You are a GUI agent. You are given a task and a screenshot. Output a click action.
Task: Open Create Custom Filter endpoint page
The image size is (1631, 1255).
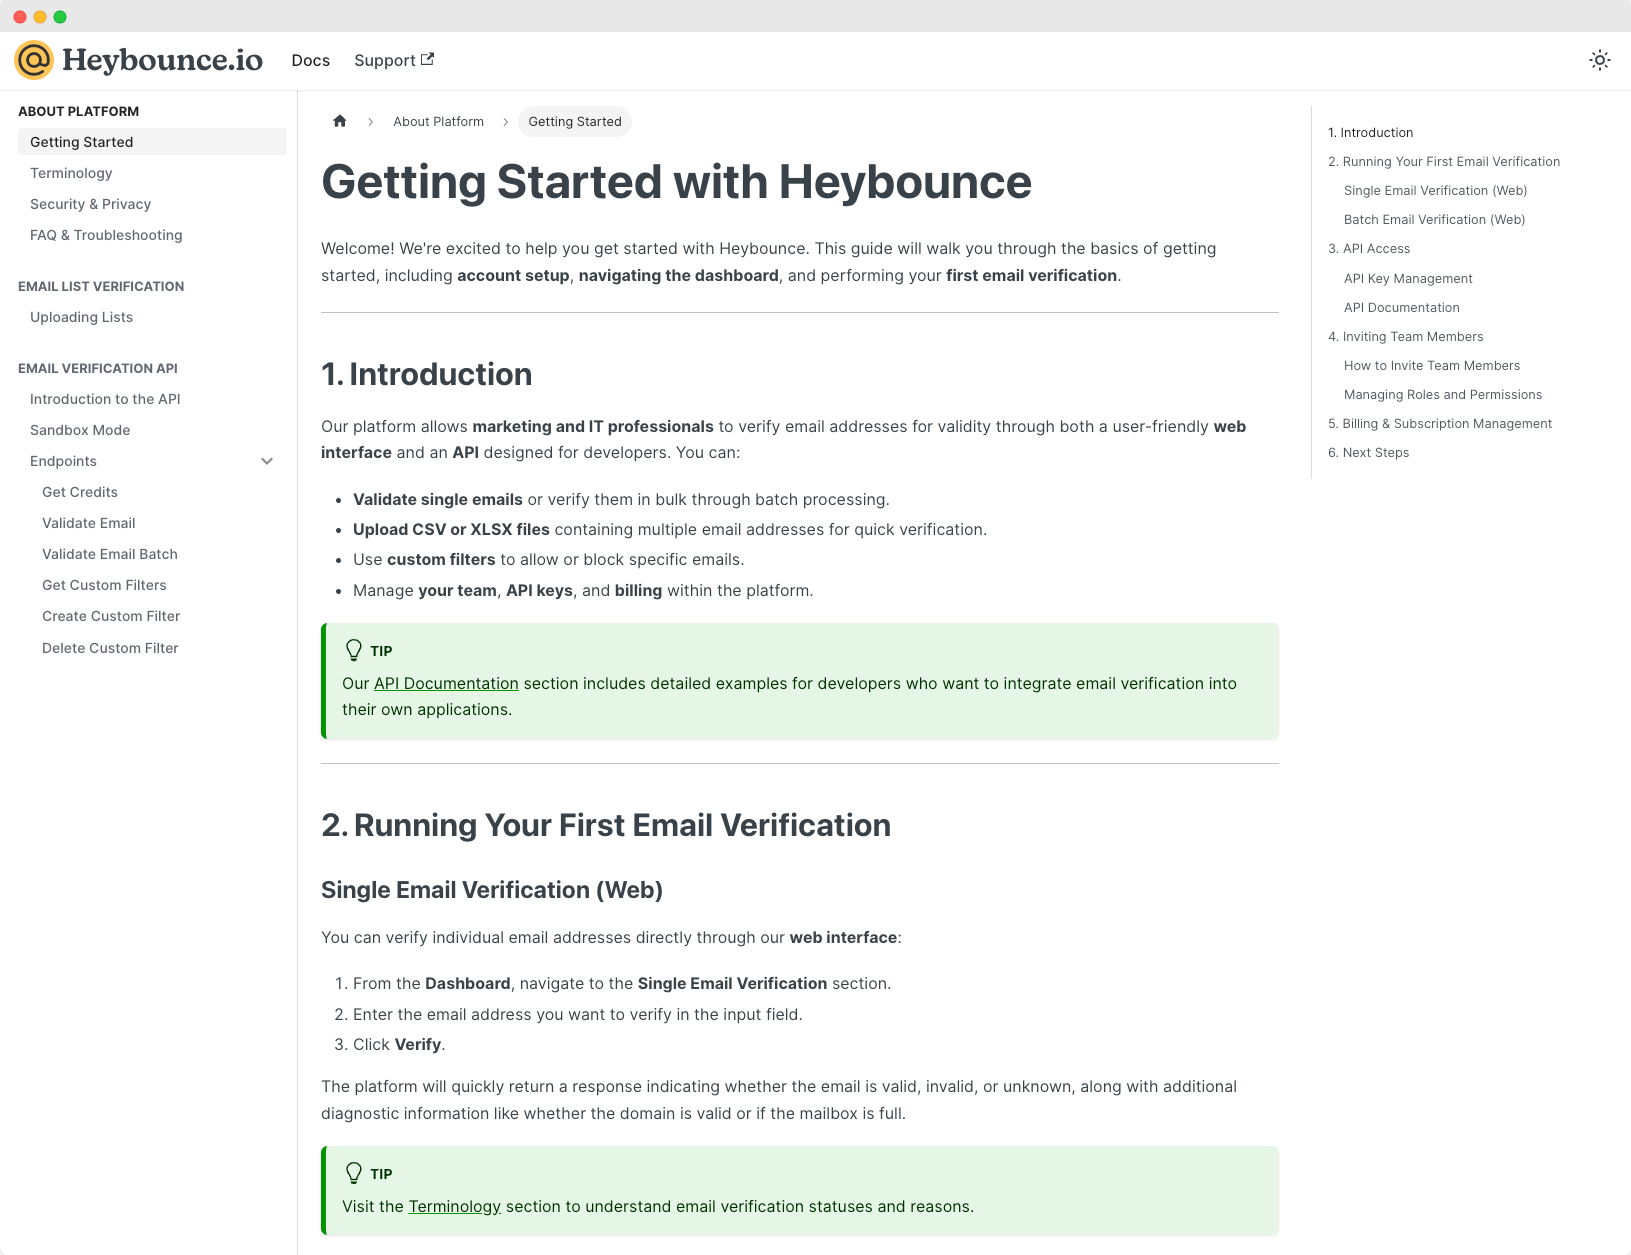(111, 616)
